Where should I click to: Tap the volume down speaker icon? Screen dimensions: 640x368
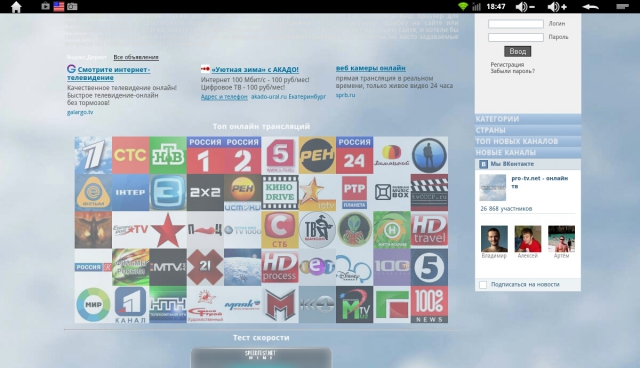click(x=525, y=7)
